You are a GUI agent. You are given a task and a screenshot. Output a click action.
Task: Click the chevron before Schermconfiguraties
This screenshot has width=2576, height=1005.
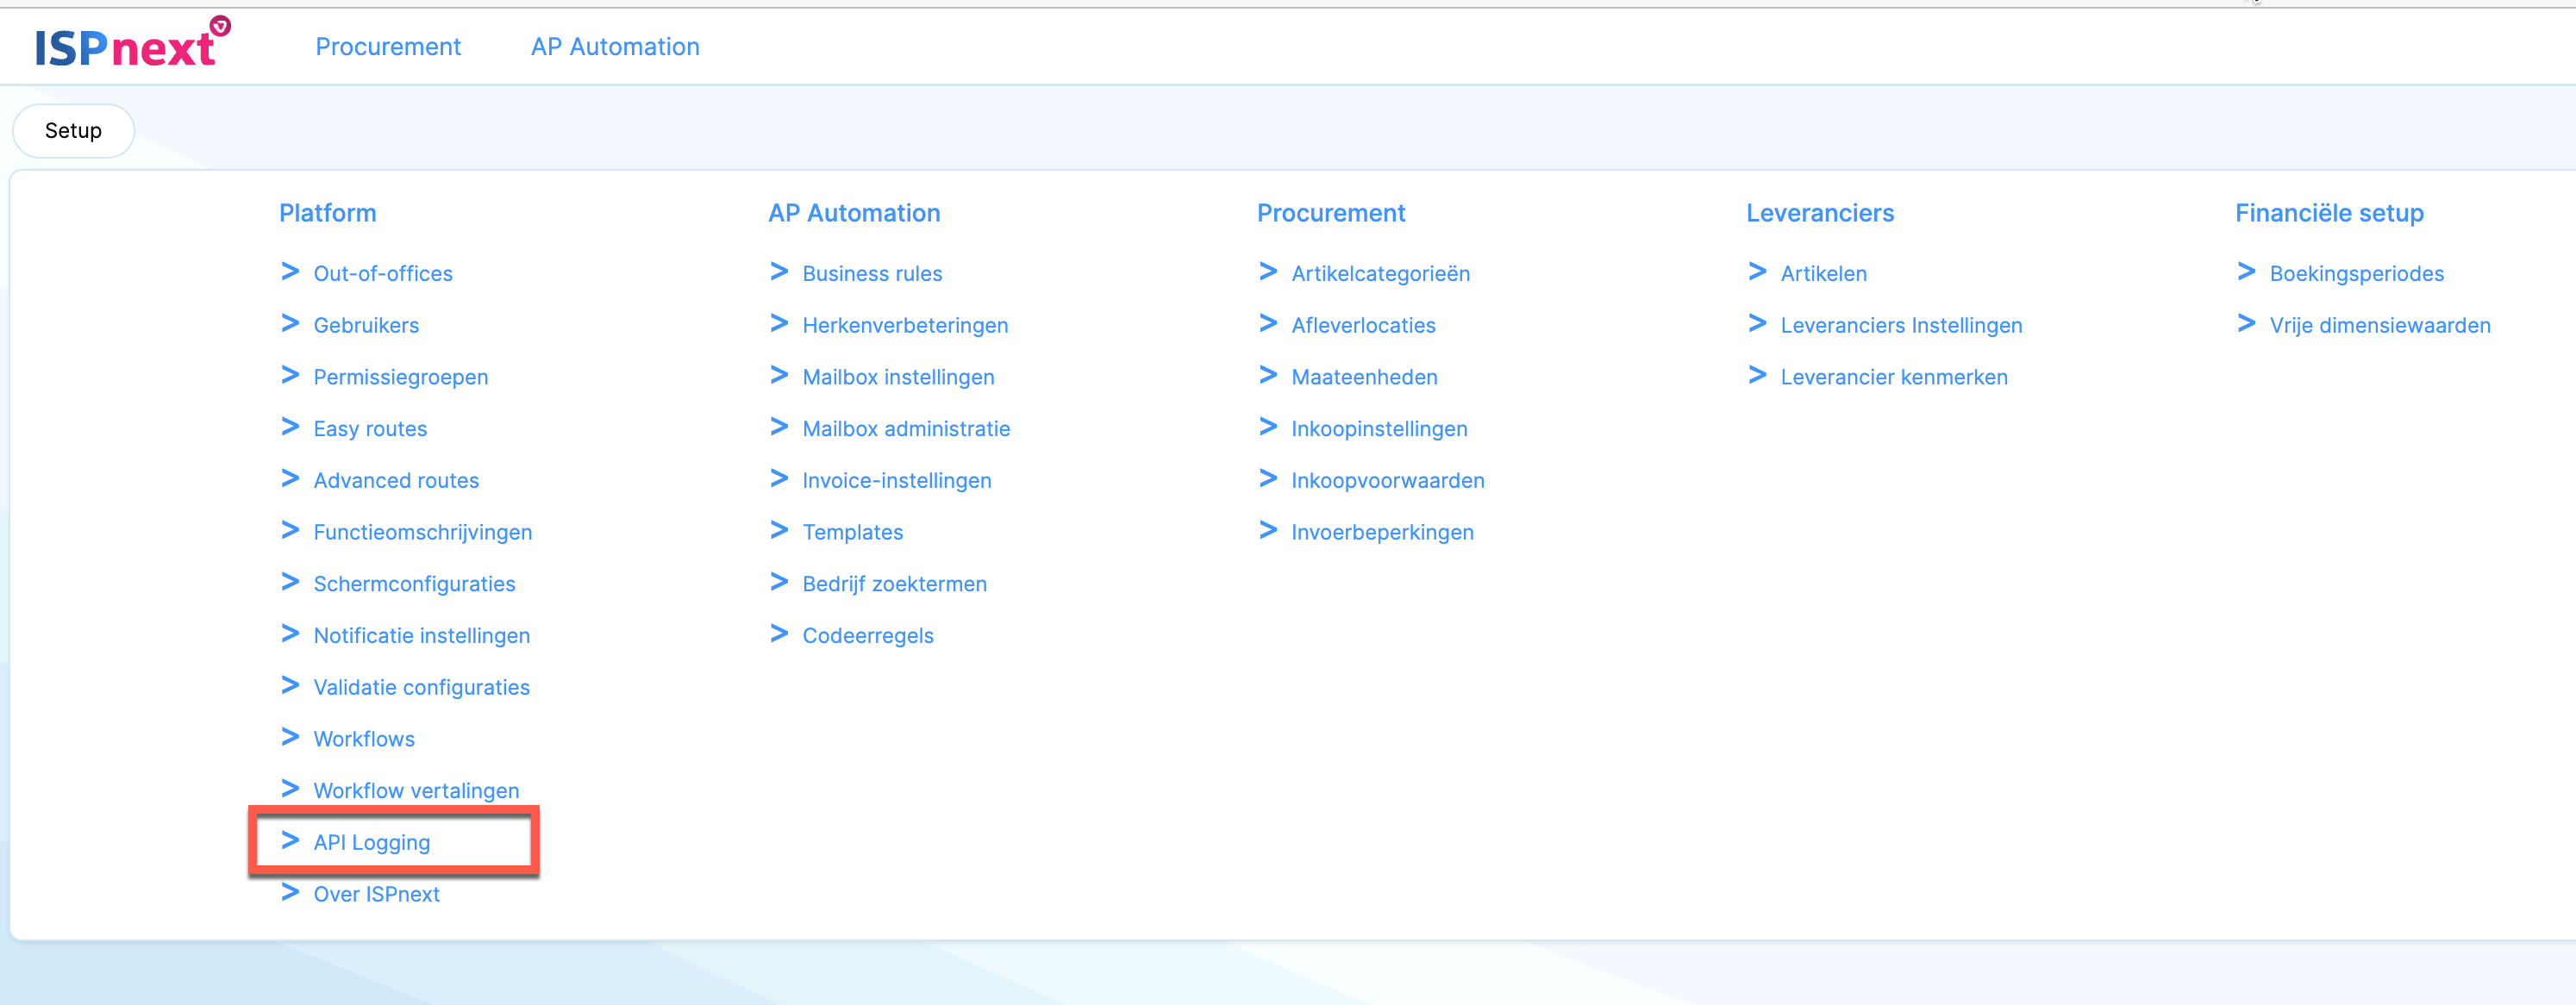pyautogui.click(x=290, y=582)
